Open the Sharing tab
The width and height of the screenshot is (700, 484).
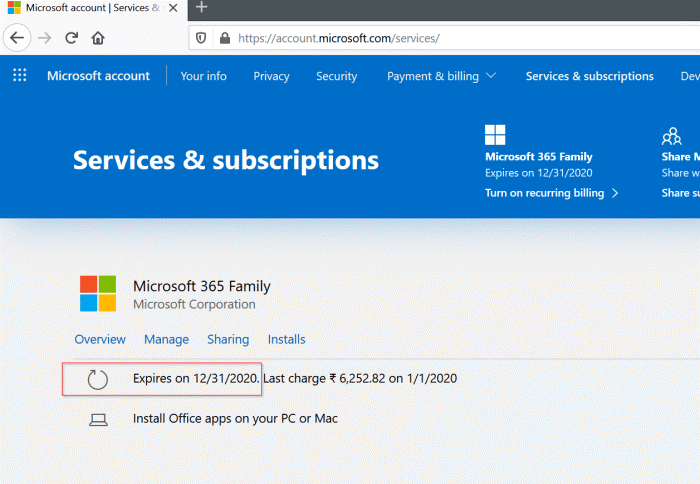(x=228, y=340)
